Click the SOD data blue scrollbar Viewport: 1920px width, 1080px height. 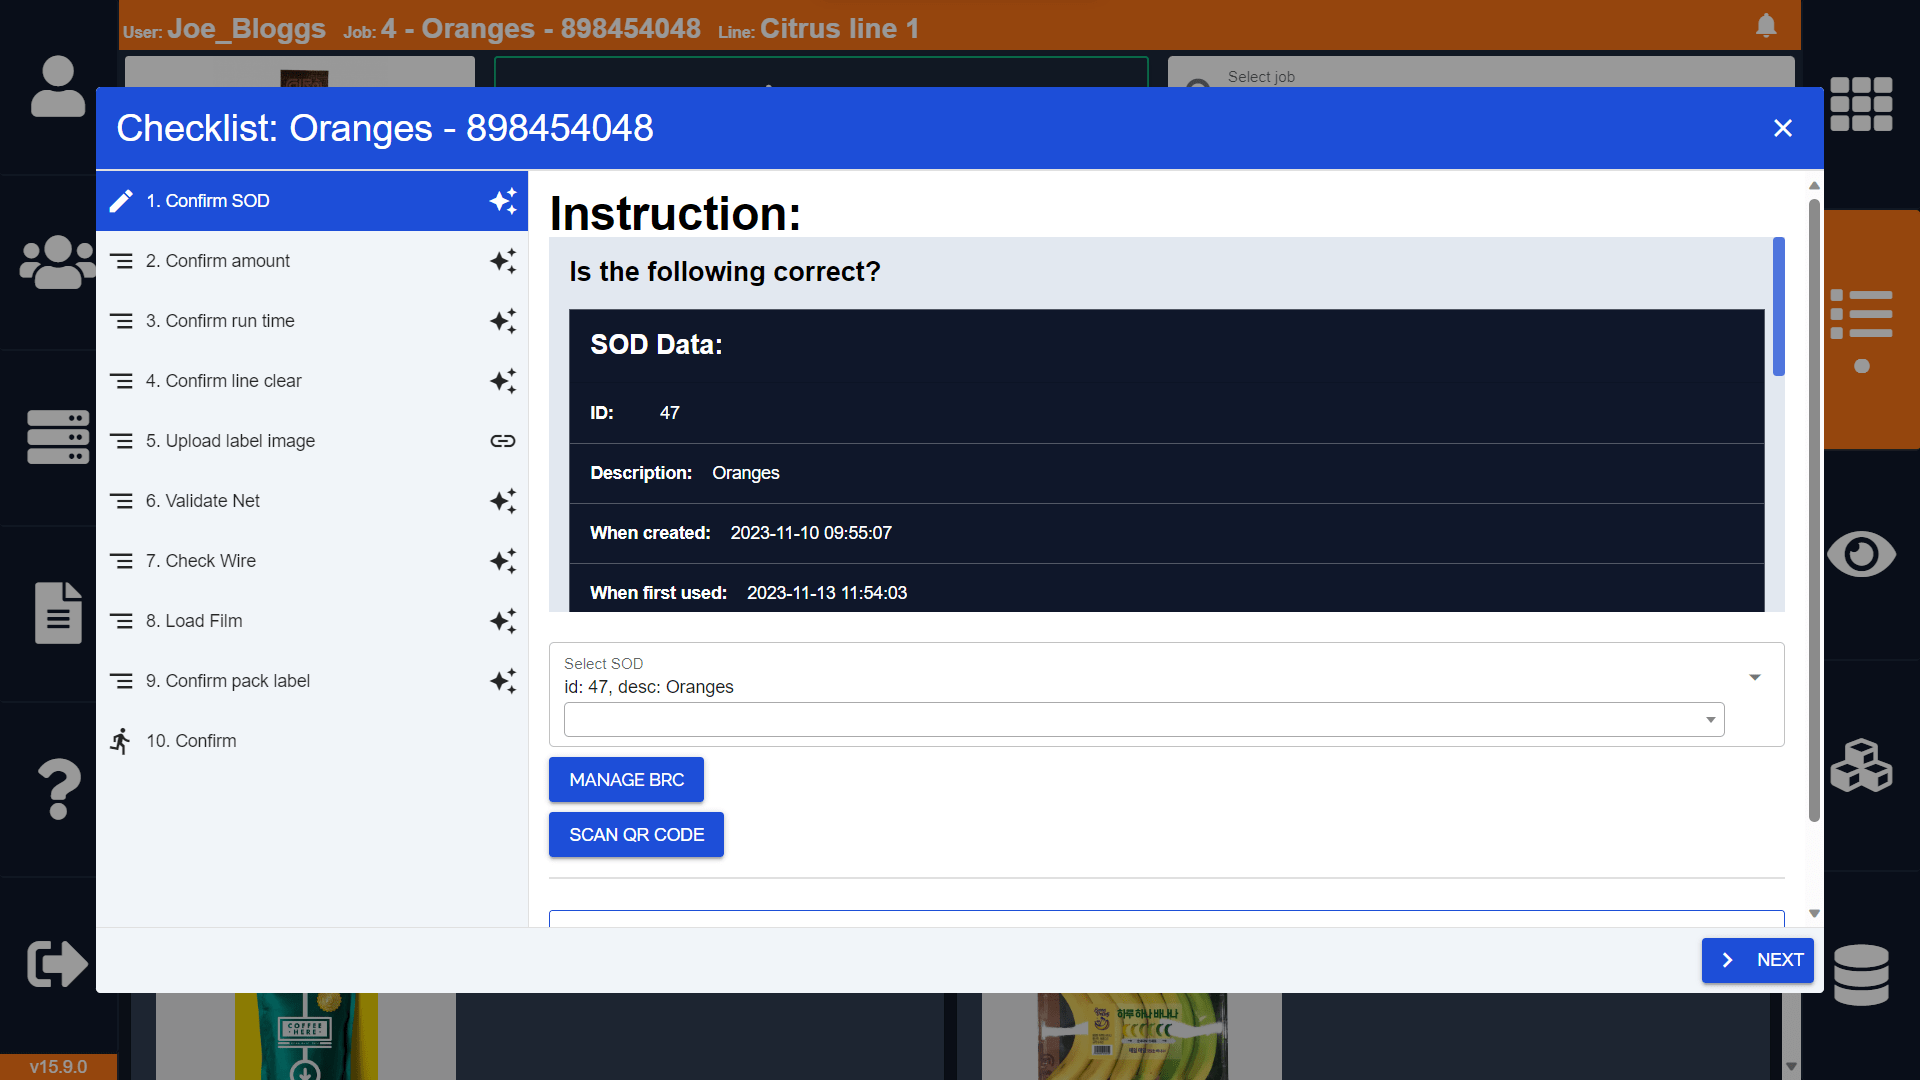[x=1779, y=306]
